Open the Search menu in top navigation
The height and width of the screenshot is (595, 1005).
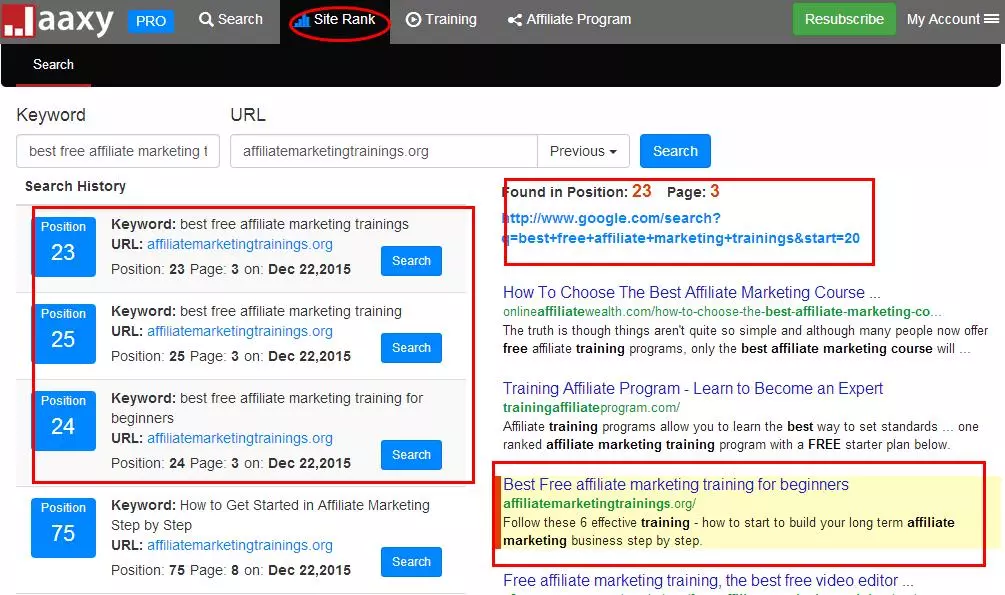(x=231, y=19)
